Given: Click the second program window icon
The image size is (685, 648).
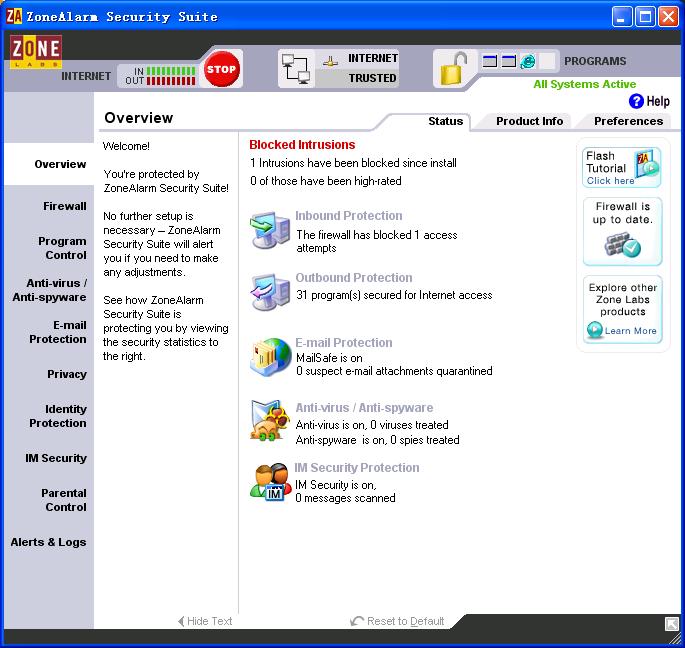Looking at the screenshot, I should click(509, 61).
